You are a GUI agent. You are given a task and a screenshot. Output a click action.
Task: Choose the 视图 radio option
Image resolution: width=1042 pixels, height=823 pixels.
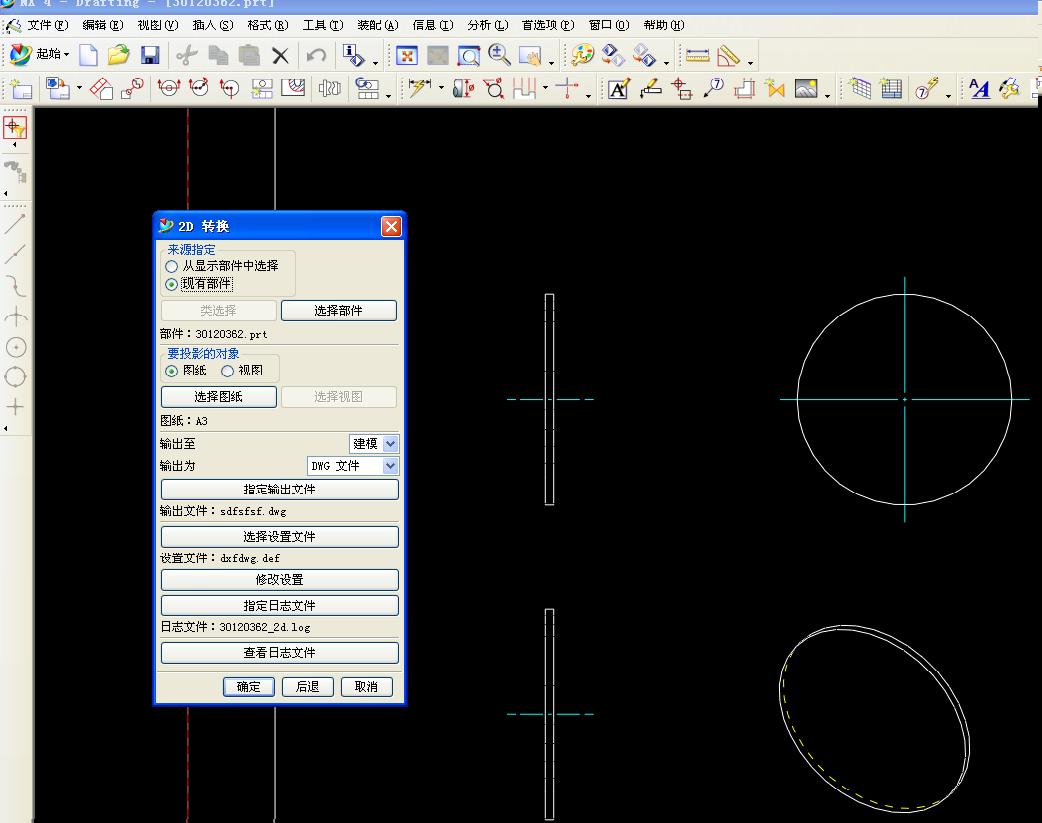tap(228, 371)
